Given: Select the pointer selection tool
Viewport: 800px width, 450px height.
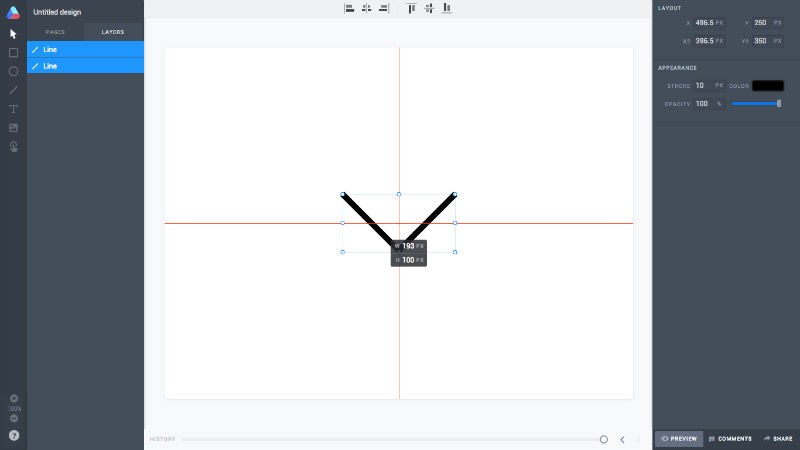Looking at the screenshot, I should (13, 34).
